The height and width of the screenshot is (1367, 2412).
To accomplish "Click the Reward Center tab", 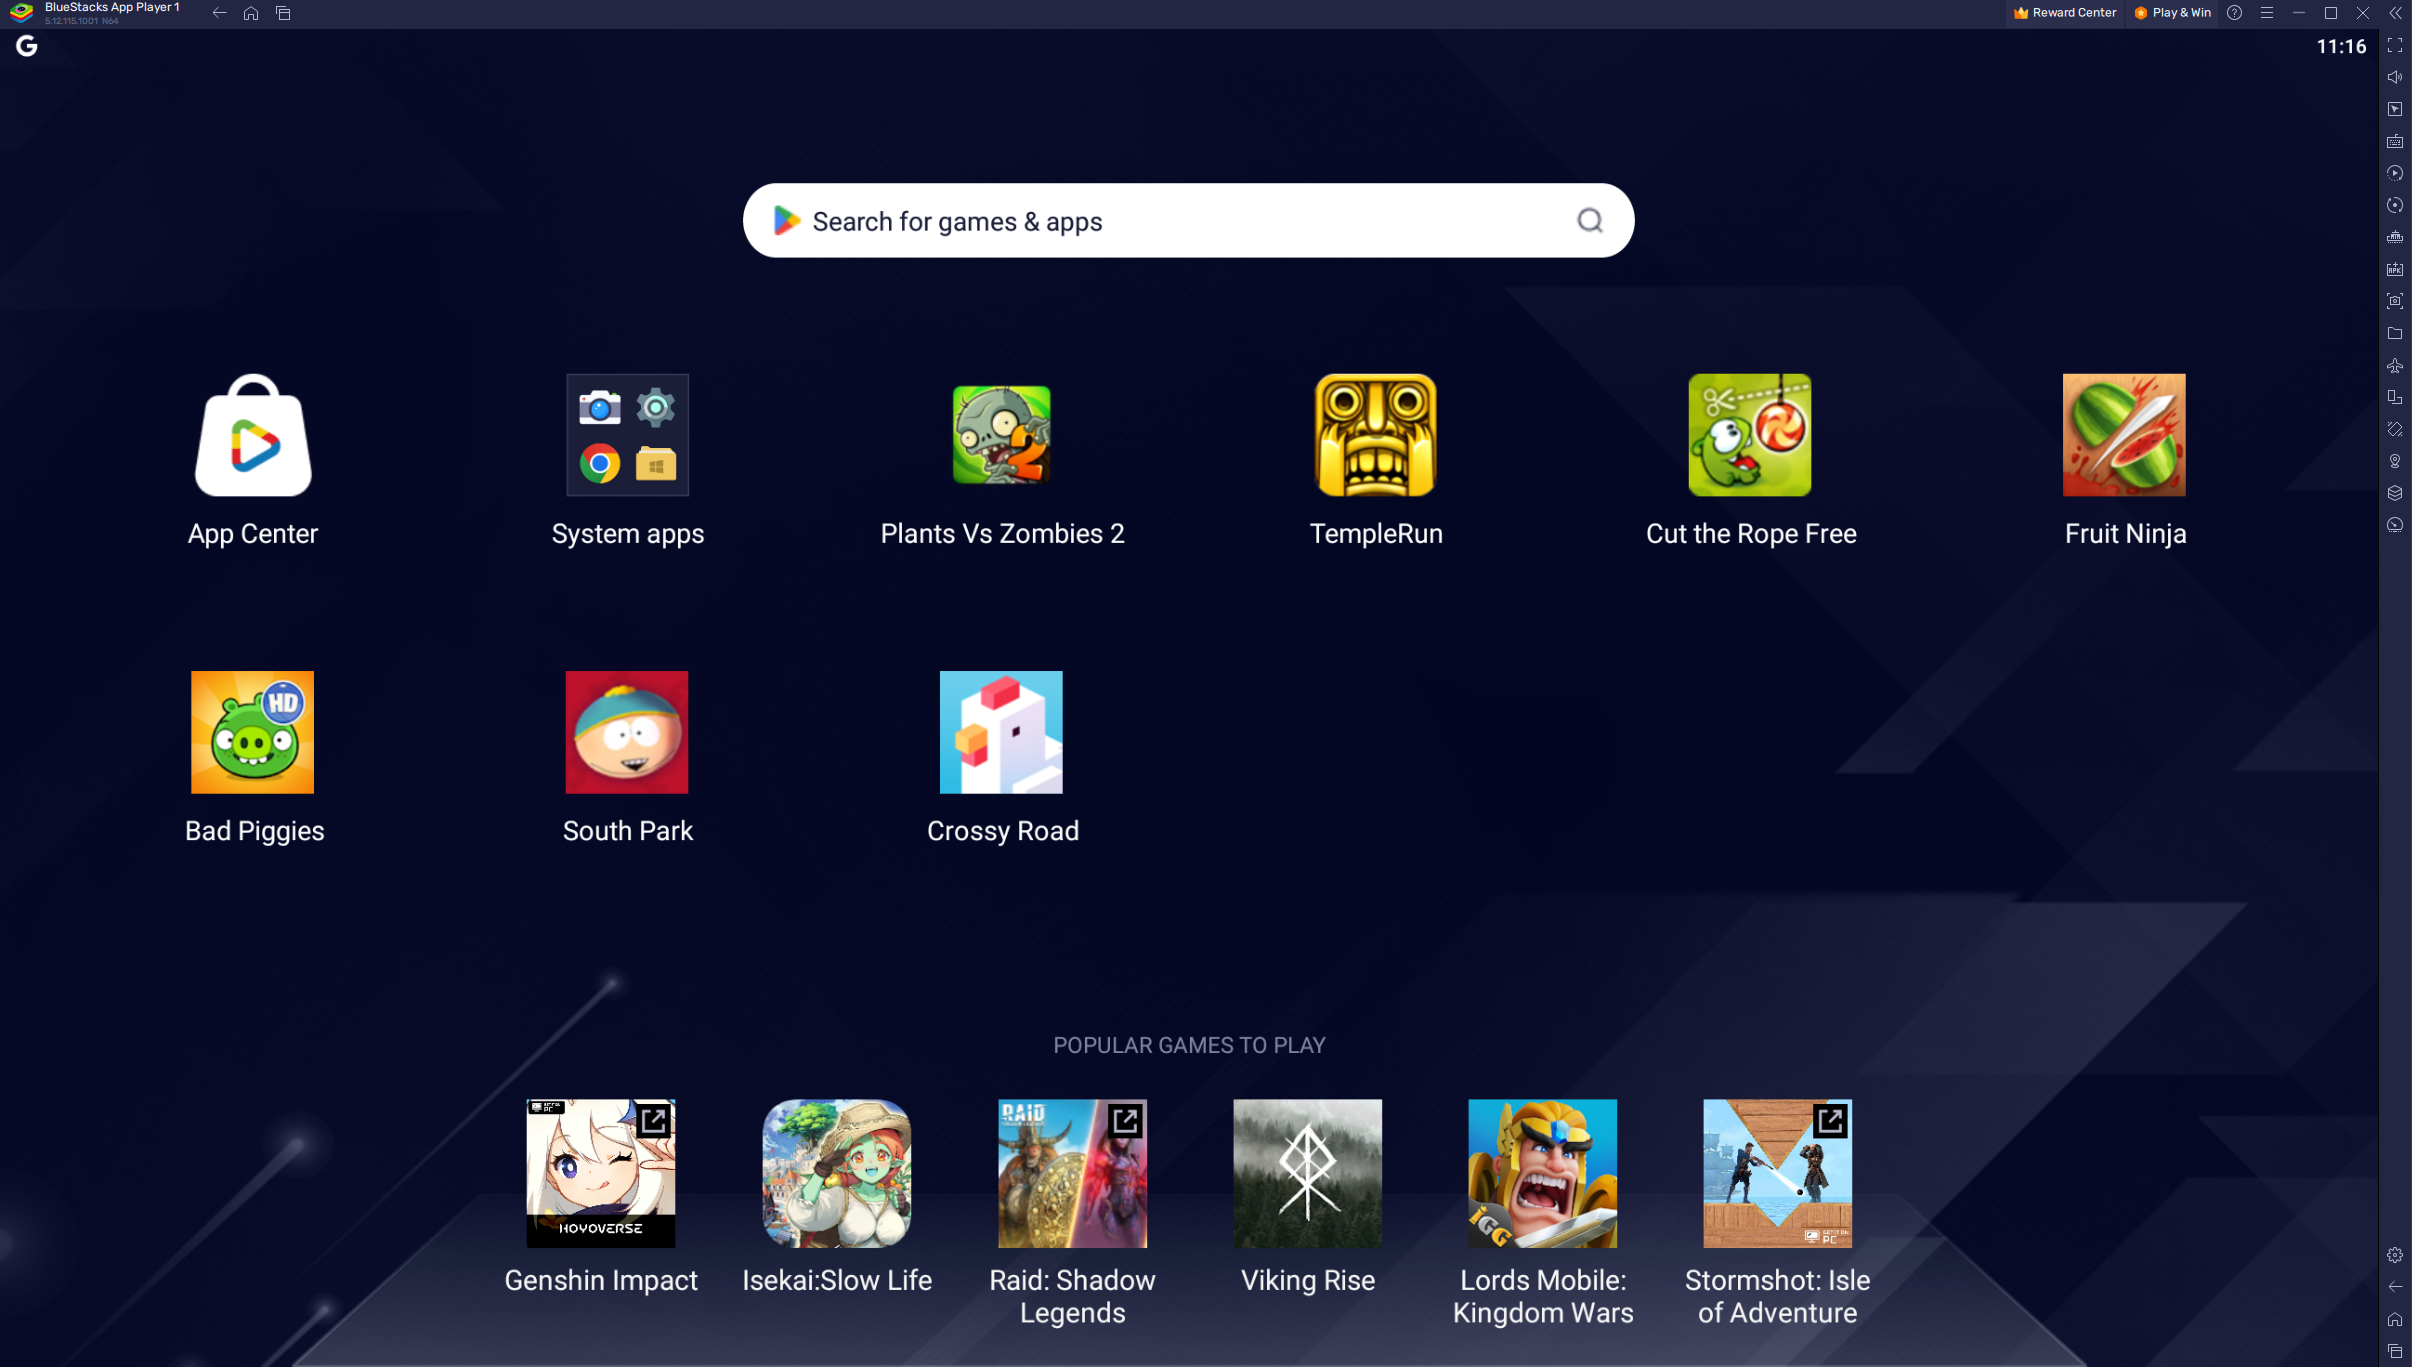I will (x=2065, y=13).
